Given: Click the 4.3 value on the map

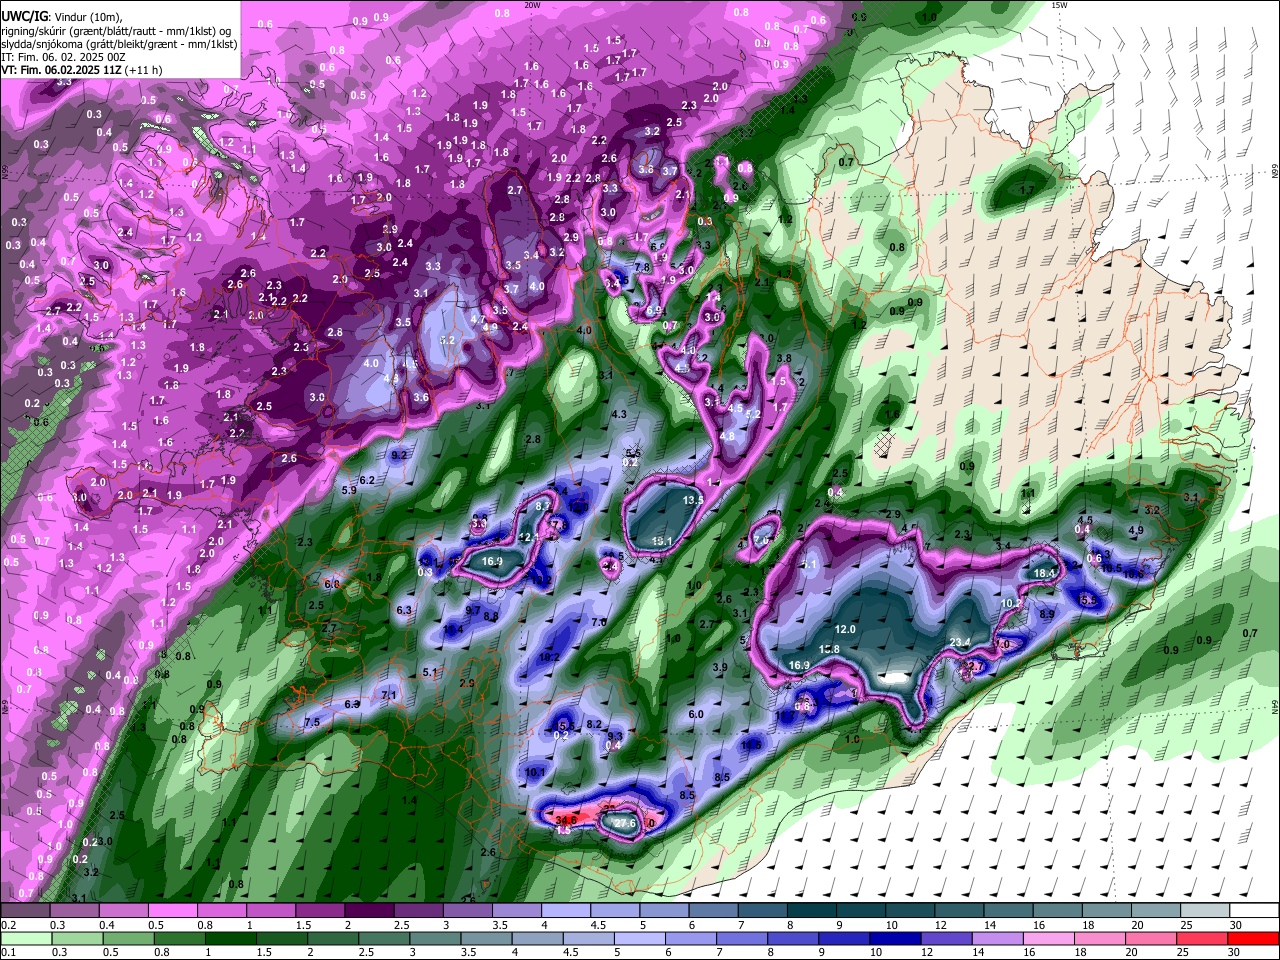Looking at the screenshot, I should pos(618,414).
